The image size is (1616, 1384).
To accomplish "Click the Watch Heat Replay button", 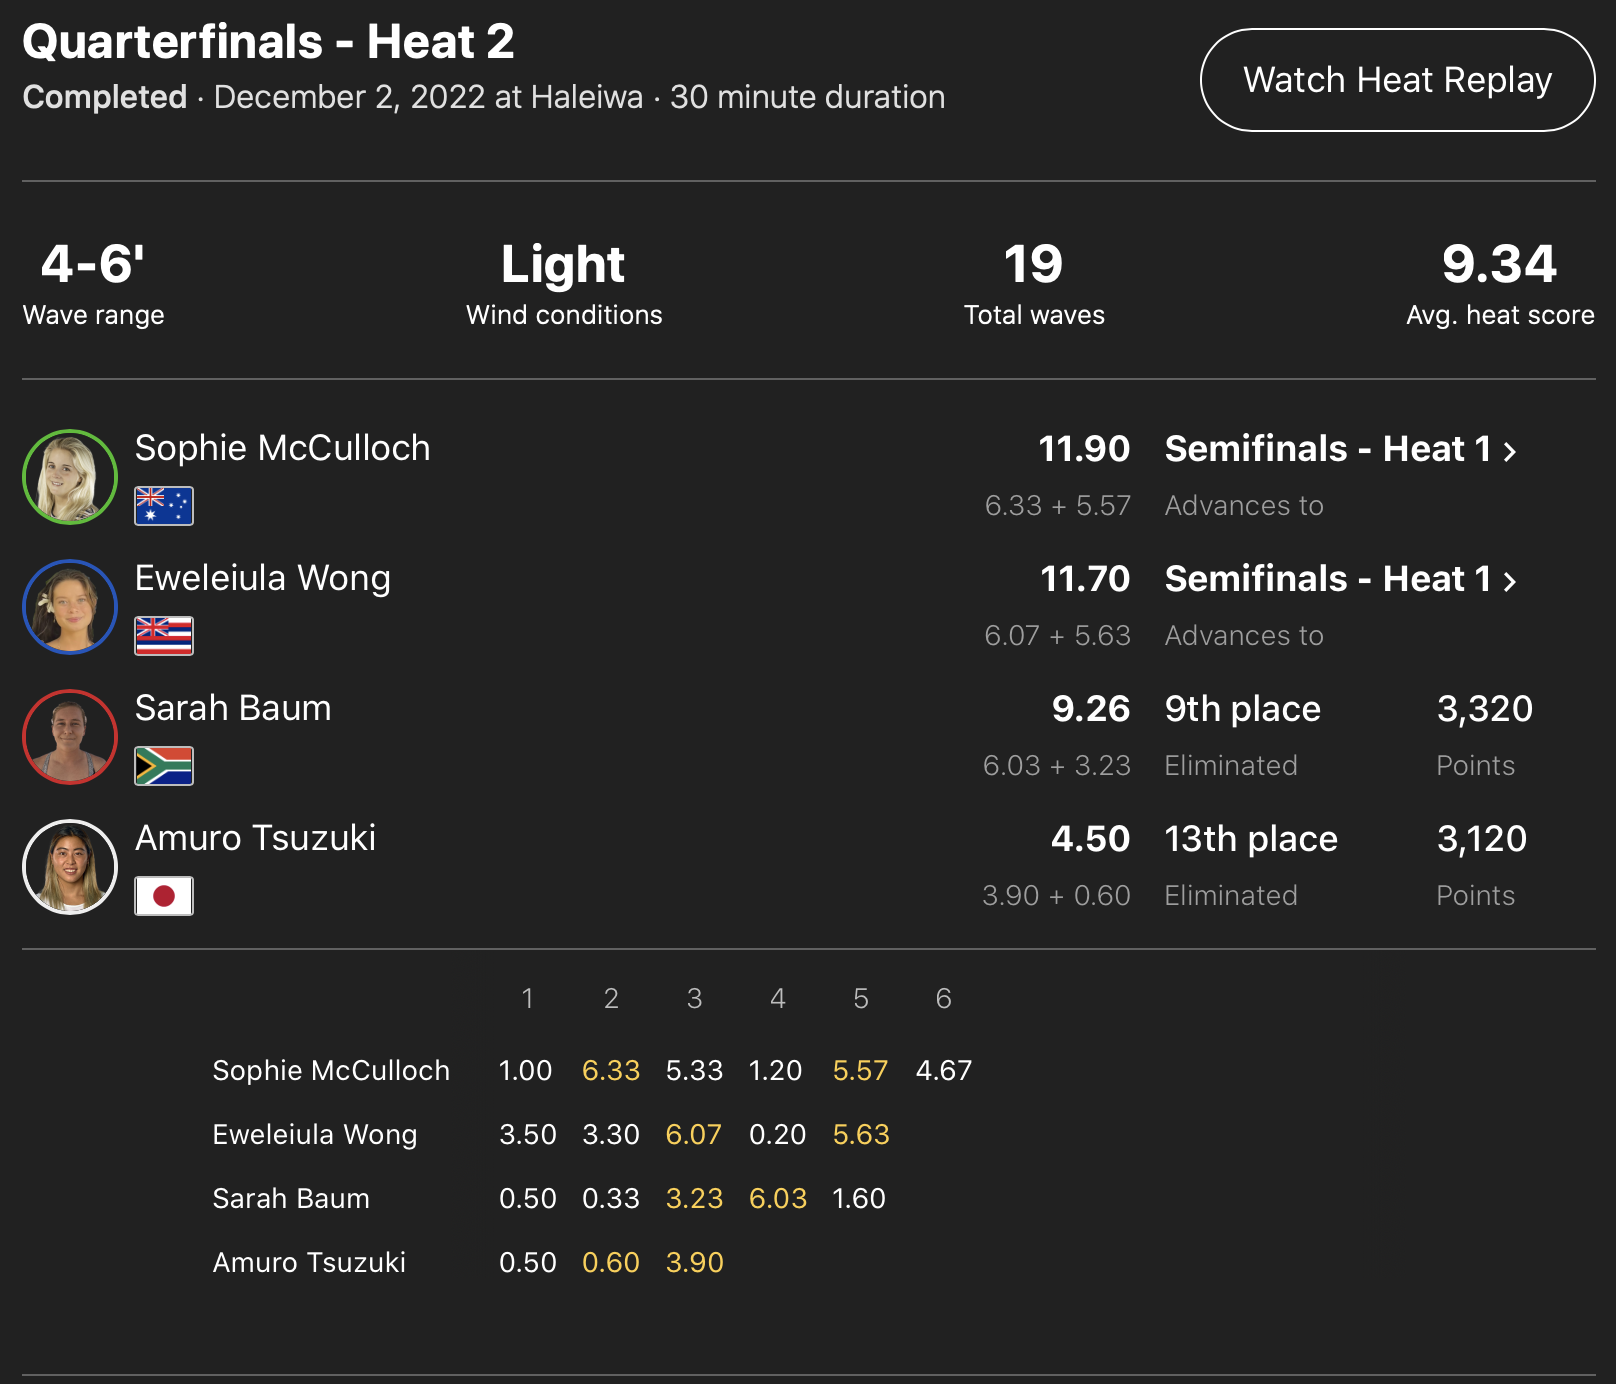I will point(1397,80).
